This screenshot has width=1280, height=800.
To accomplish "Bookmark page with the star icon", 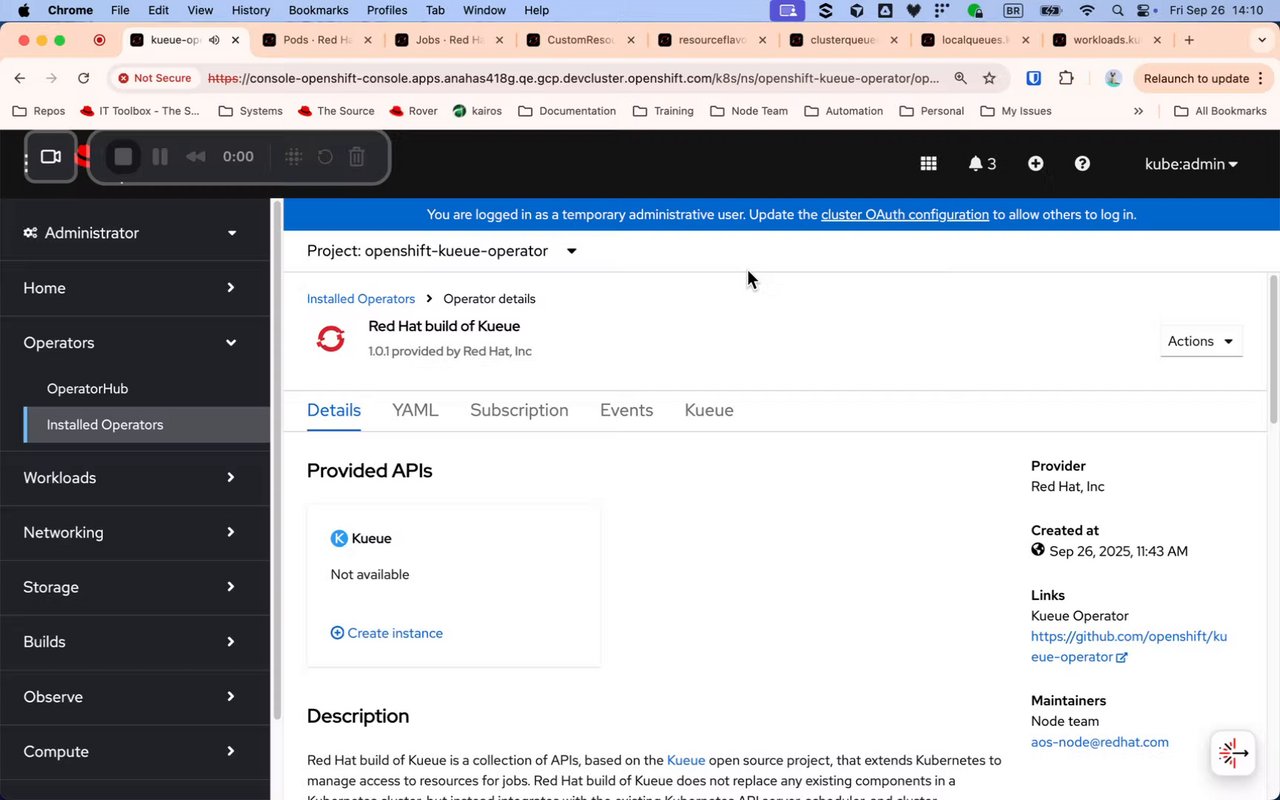I will (x=989, y=78).
